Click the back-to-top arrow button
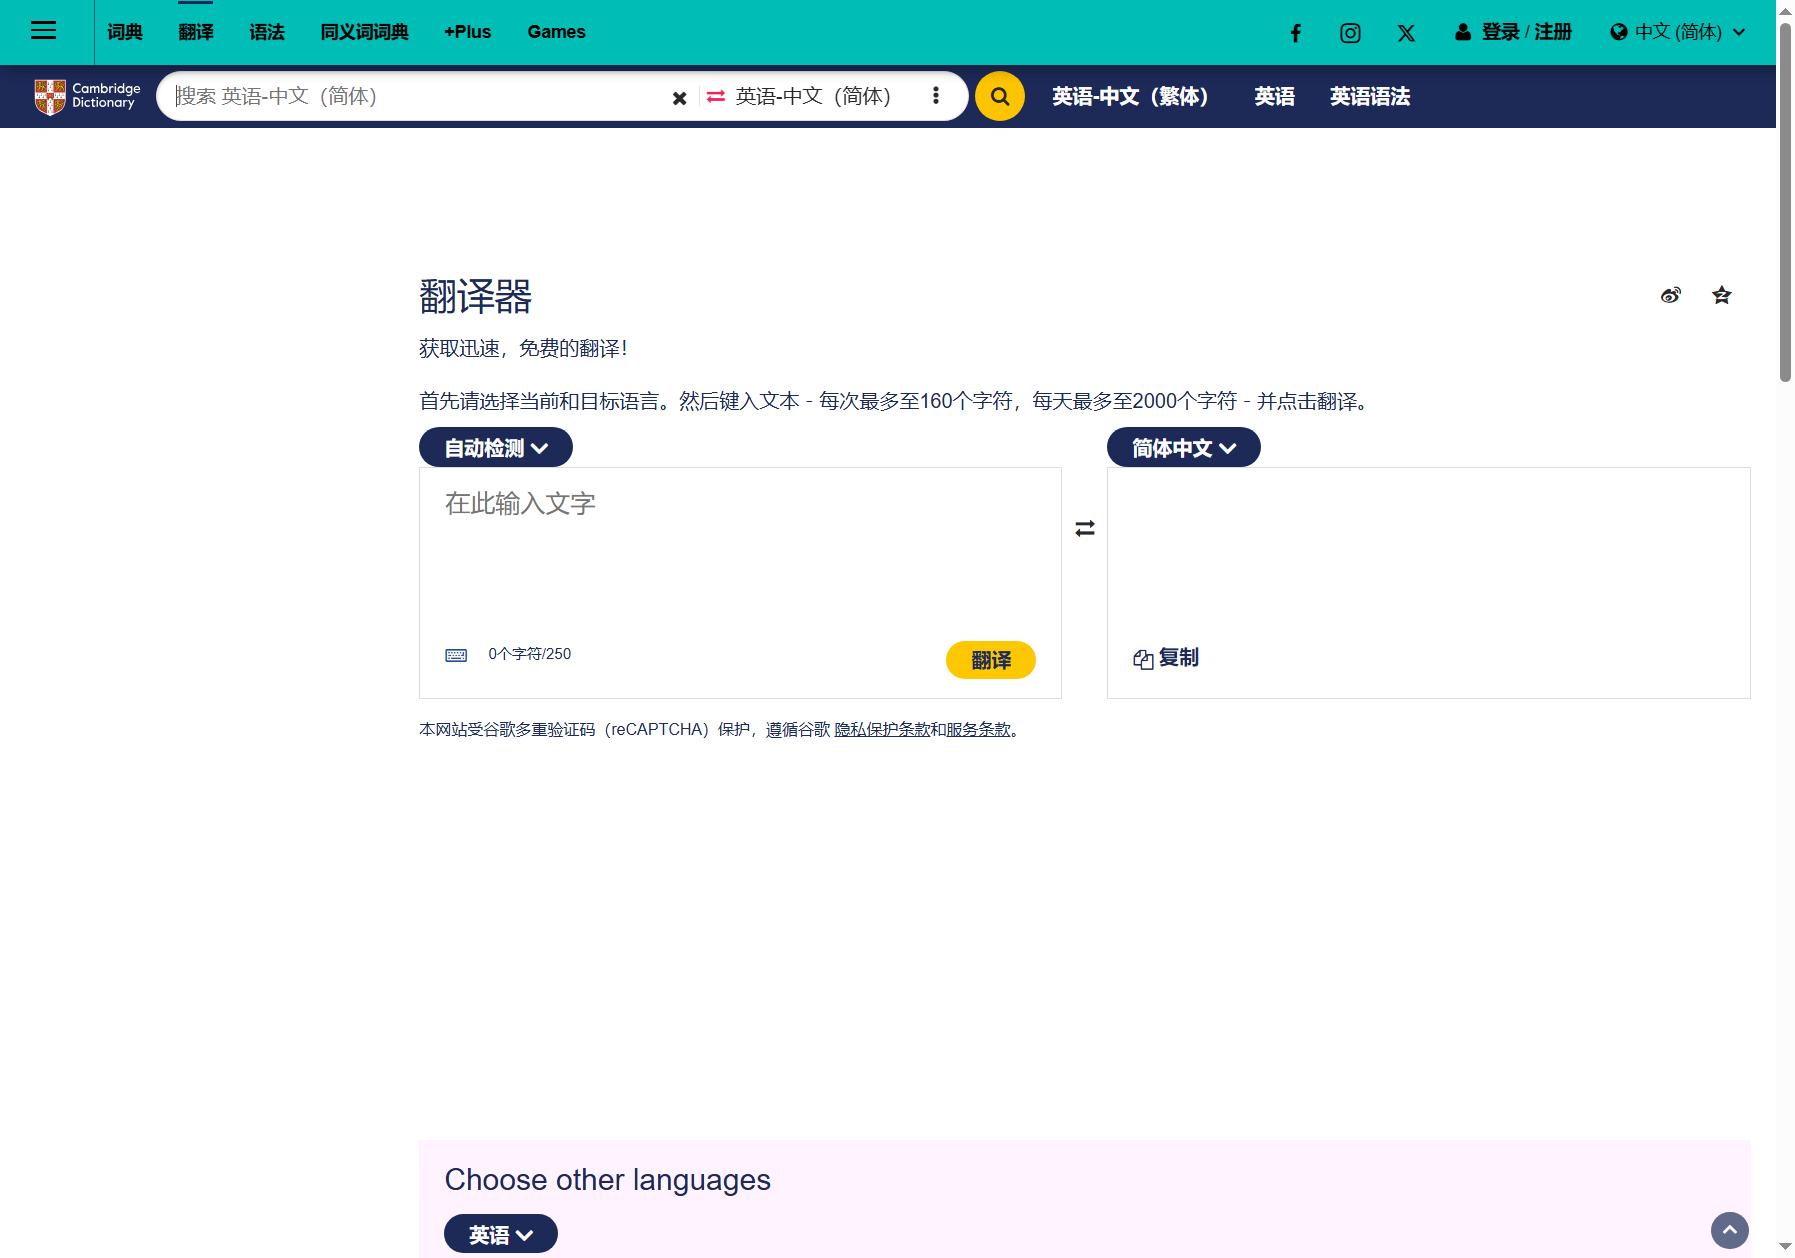 [1730, 1230]
